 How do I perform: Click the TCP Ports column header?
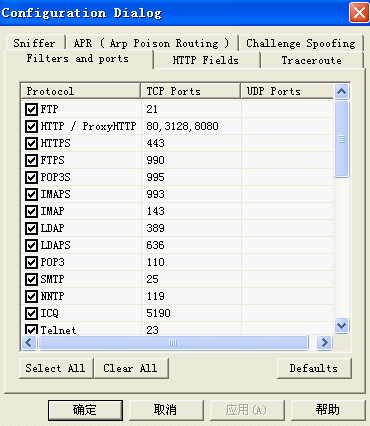coord(191,91)
